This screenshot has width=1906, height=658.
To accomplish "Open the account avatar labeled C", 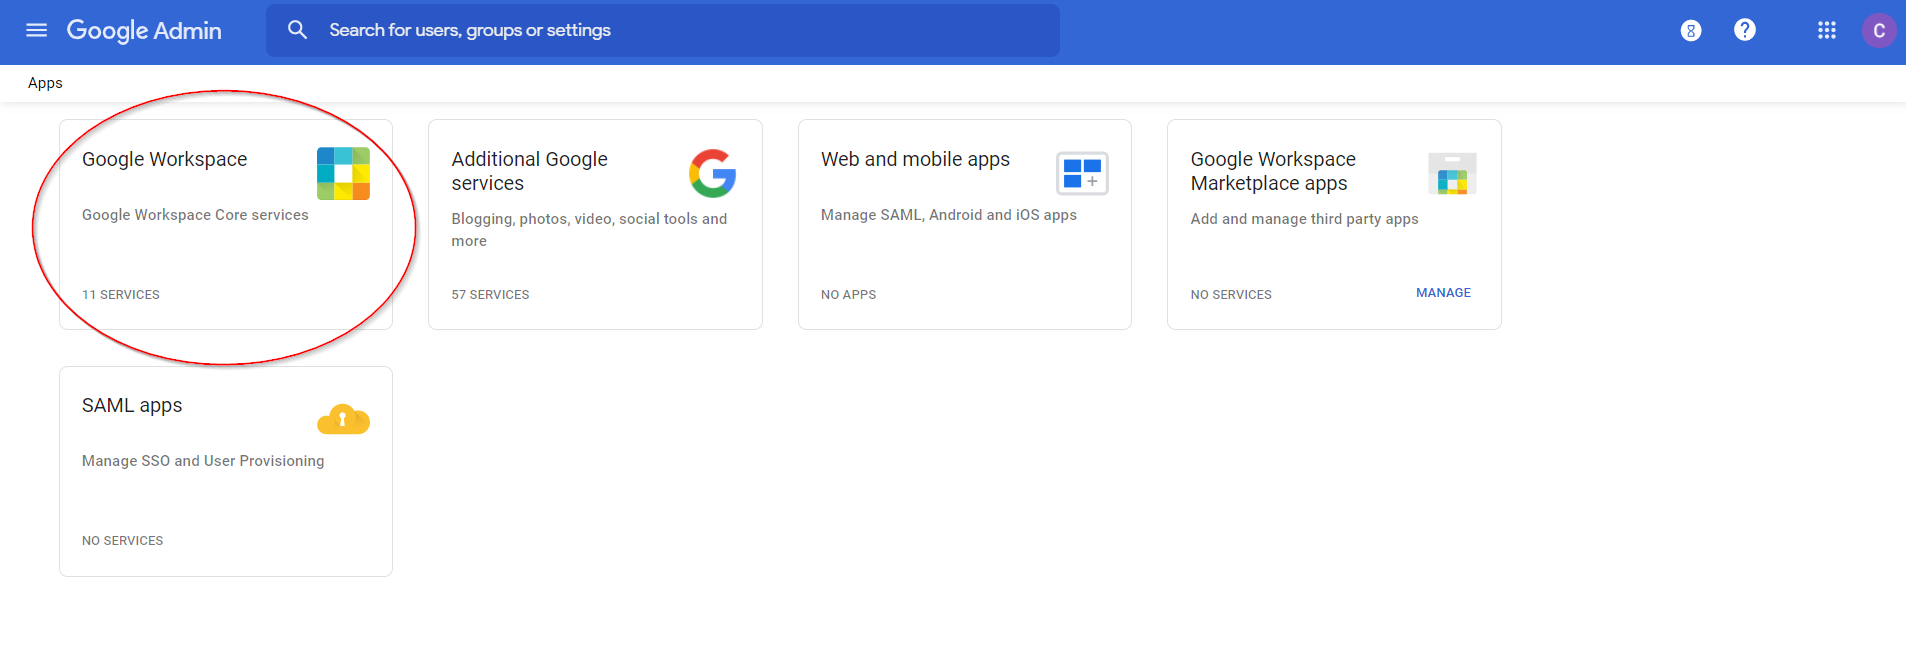I will [x=1879, y=30].
